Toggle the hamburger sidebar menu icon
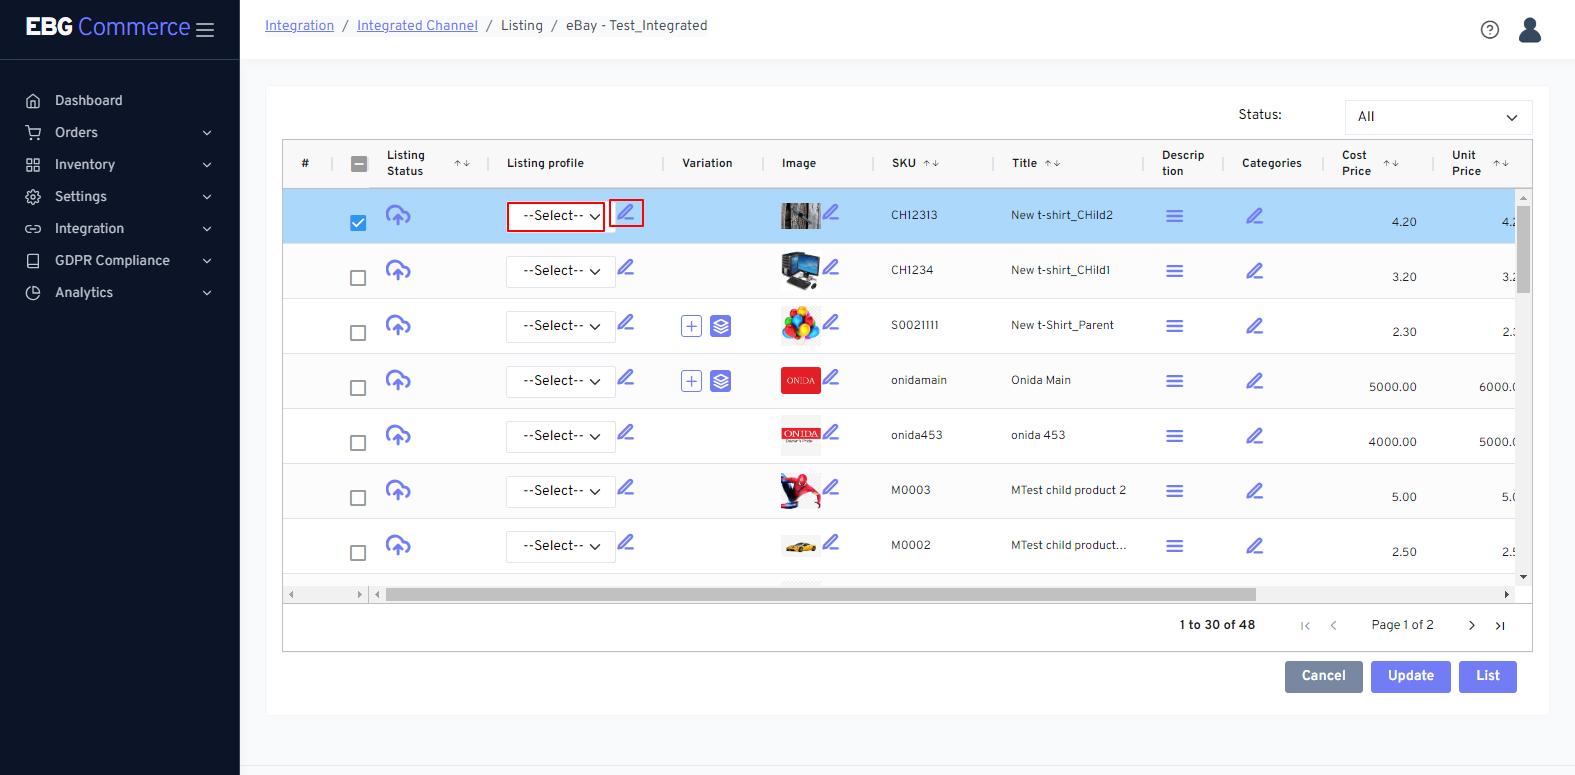This screenshot has height=775, width=1575. pos(205,30)
